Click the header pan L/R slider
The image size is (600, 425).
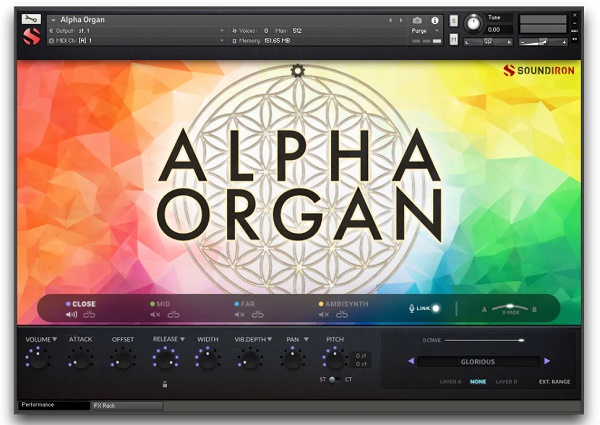click(488, 42)
